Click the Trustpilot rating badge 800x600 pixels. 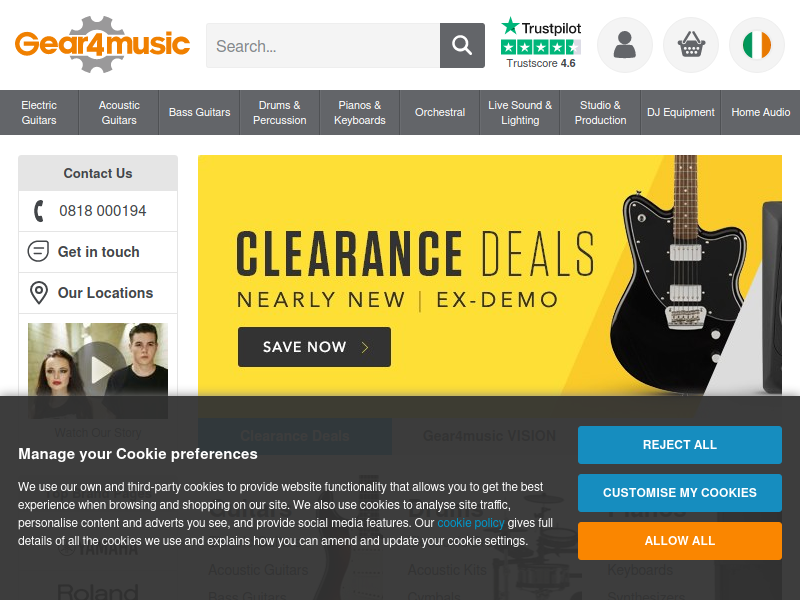[x=541, y=43]
